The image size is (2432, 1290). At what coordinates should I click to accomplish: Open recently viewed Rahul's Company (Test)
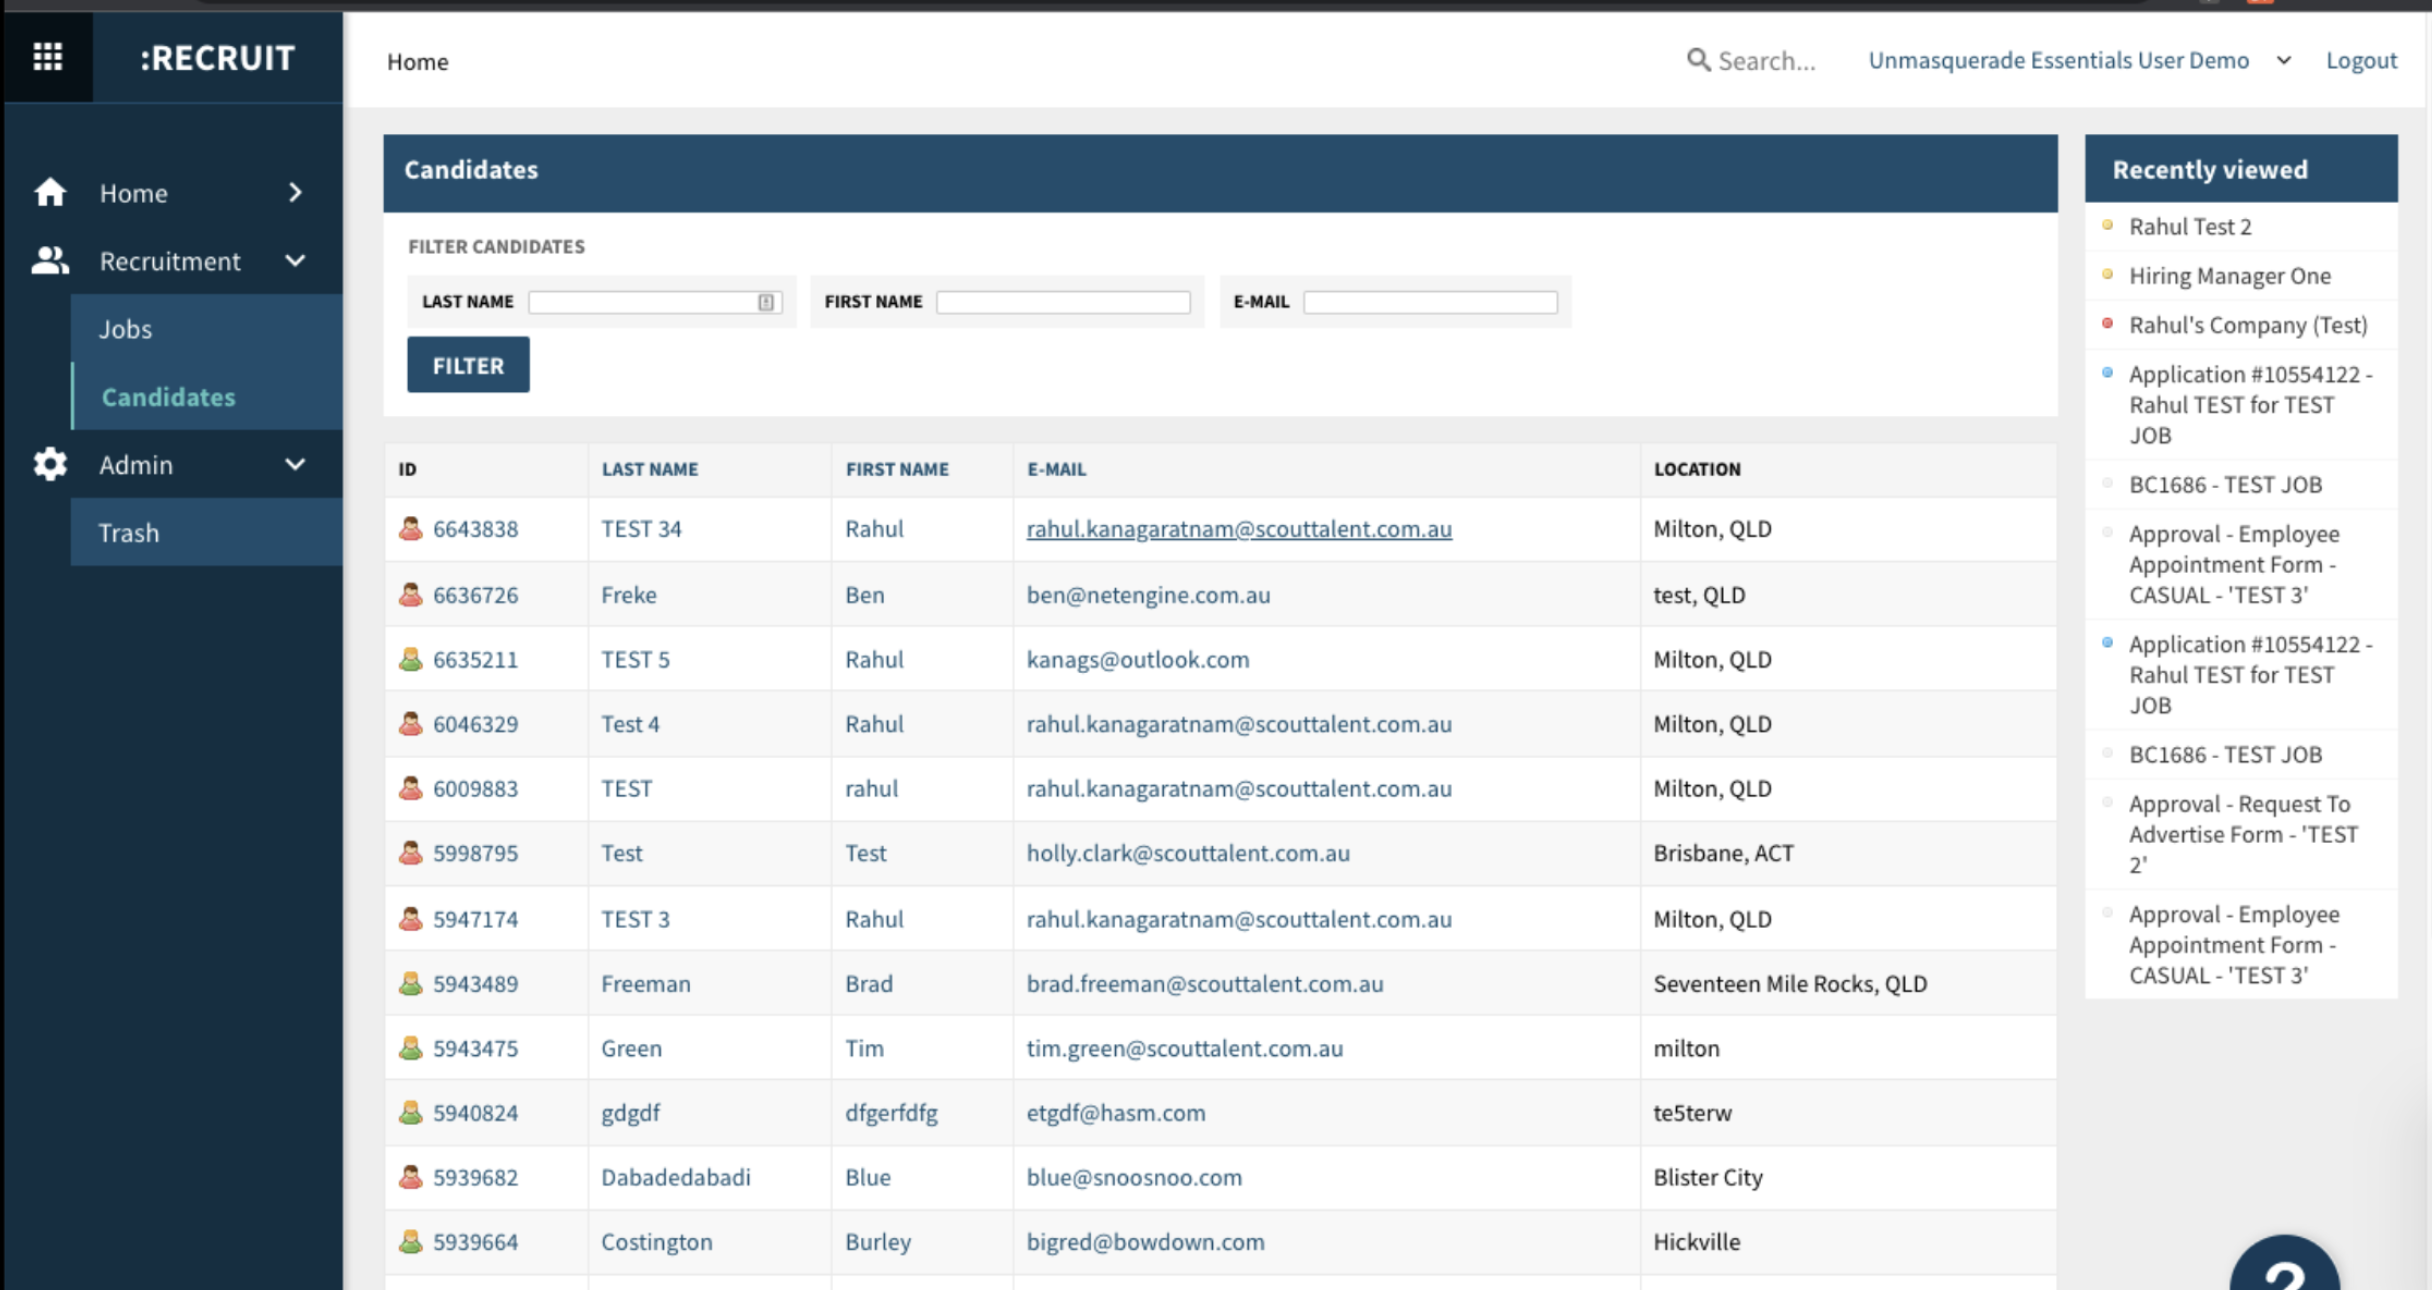pyautogui.click(x=2248, y=325)
